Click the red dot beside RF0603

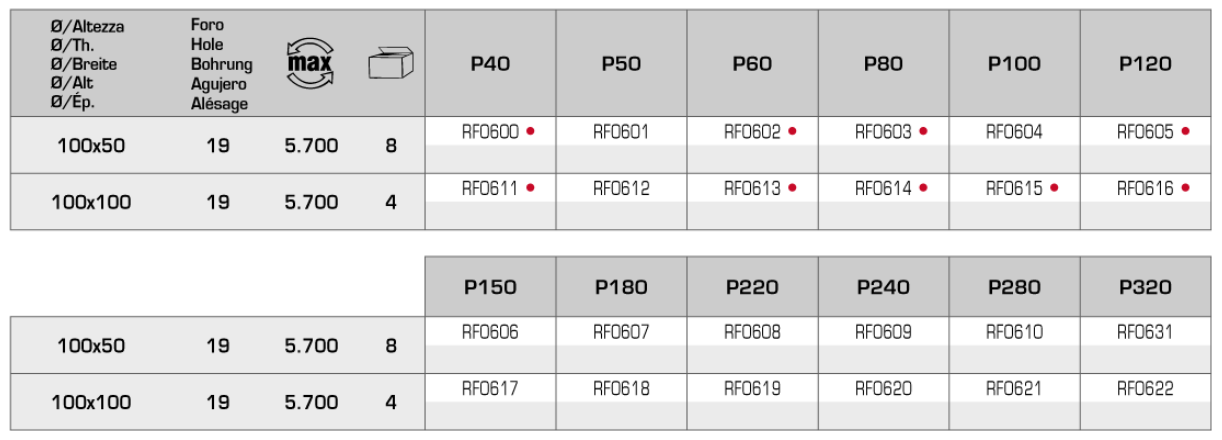click(x=923, y=131)
